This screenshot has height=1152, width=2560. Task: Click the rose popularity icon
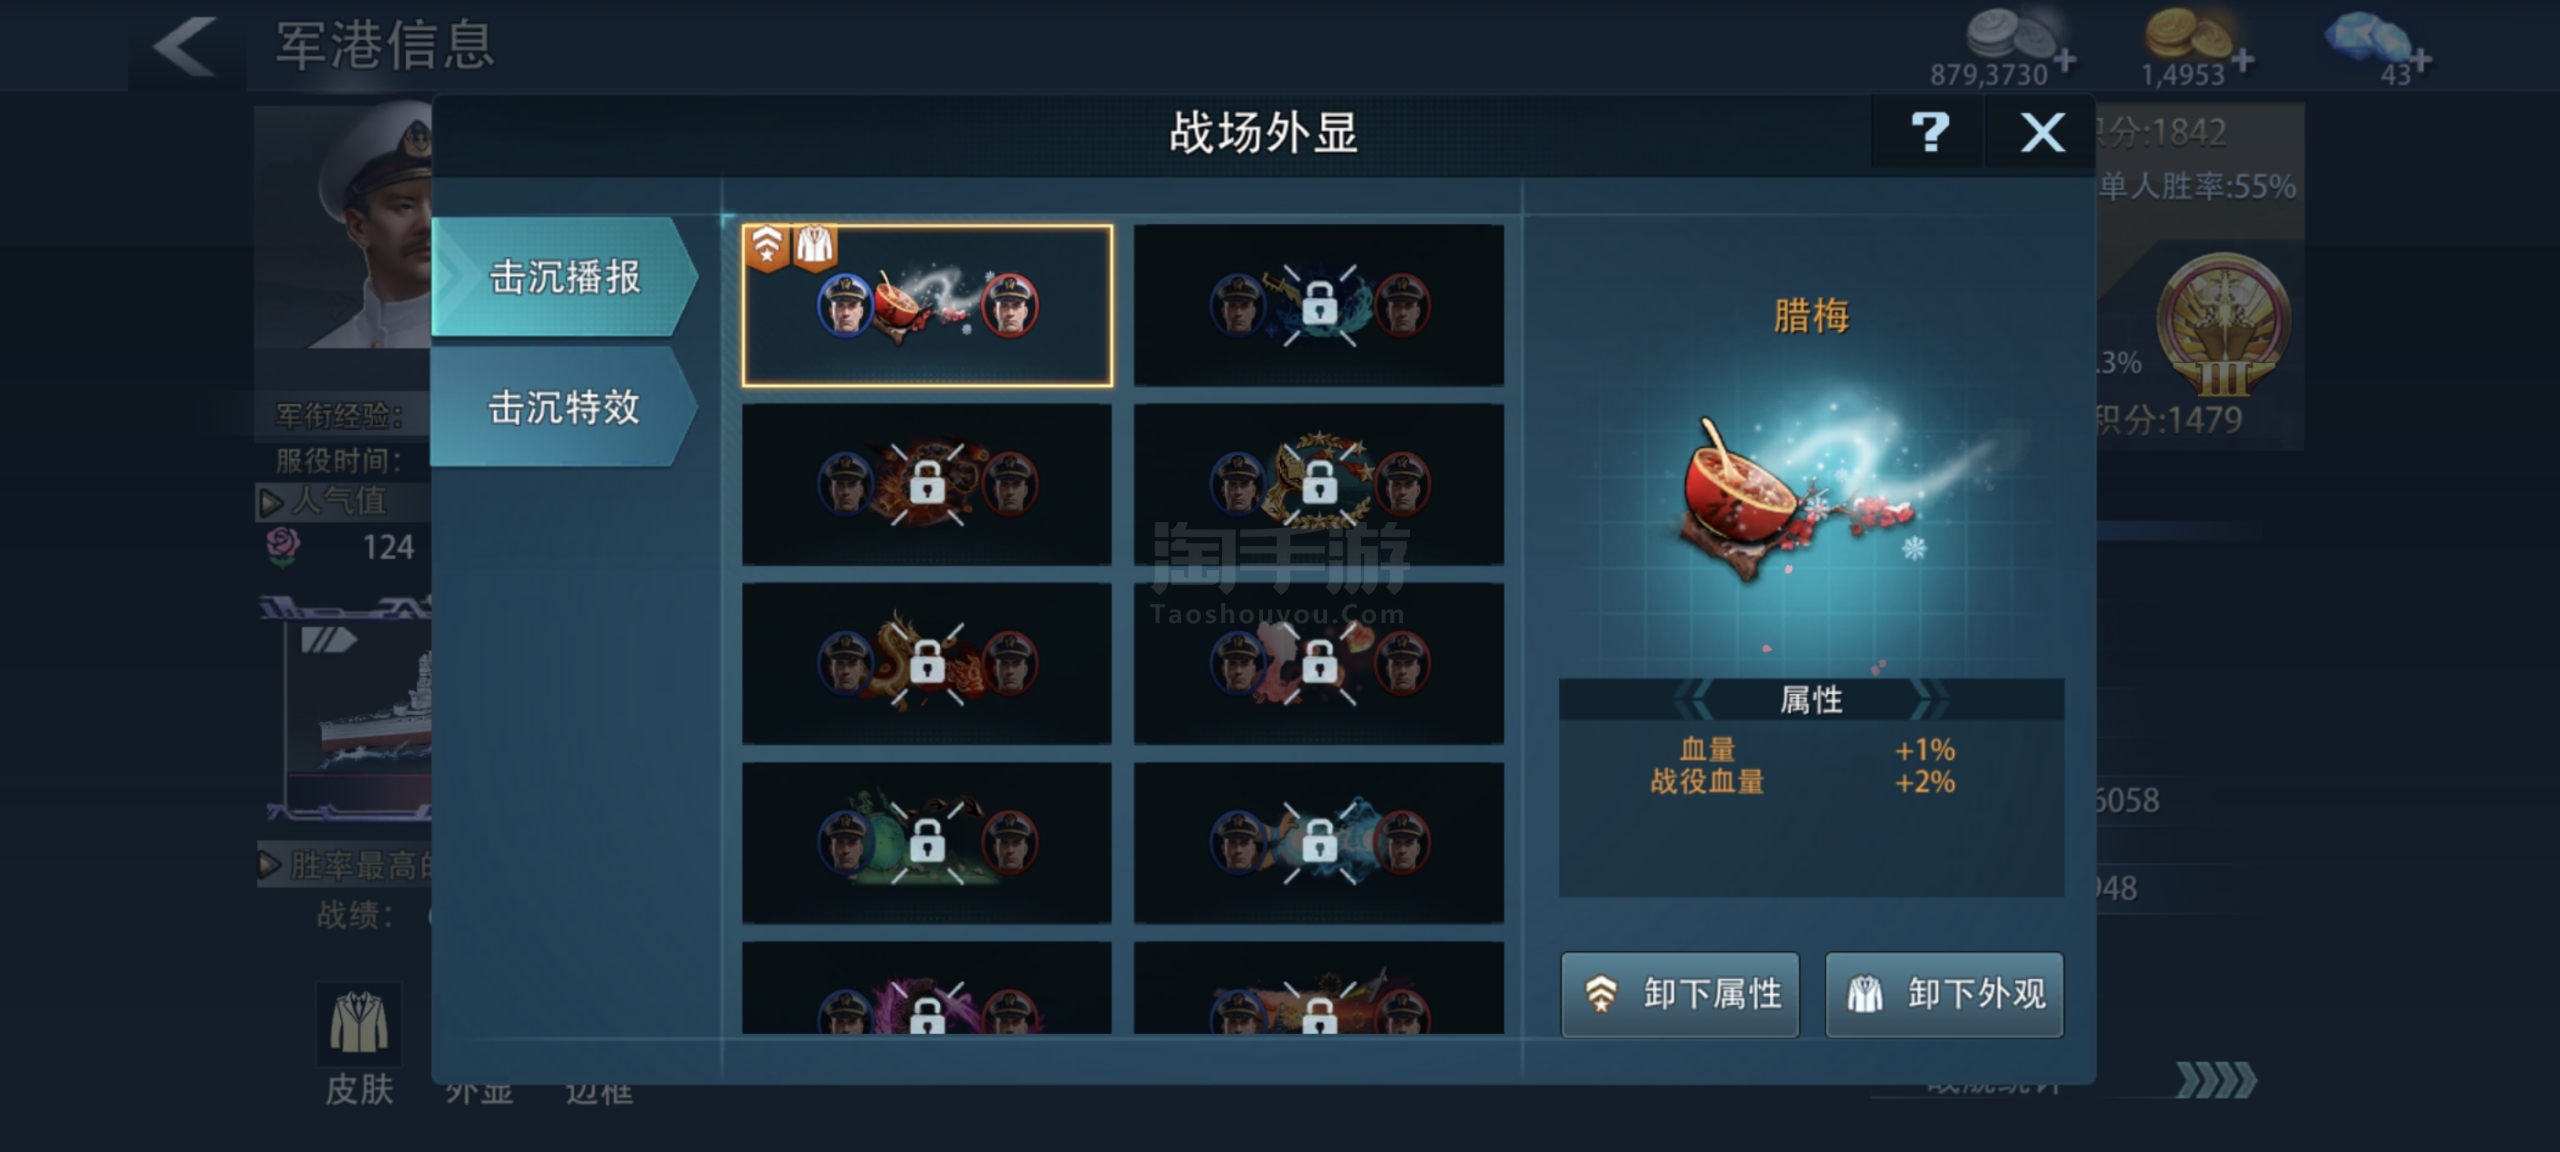[x=283, y=547]
